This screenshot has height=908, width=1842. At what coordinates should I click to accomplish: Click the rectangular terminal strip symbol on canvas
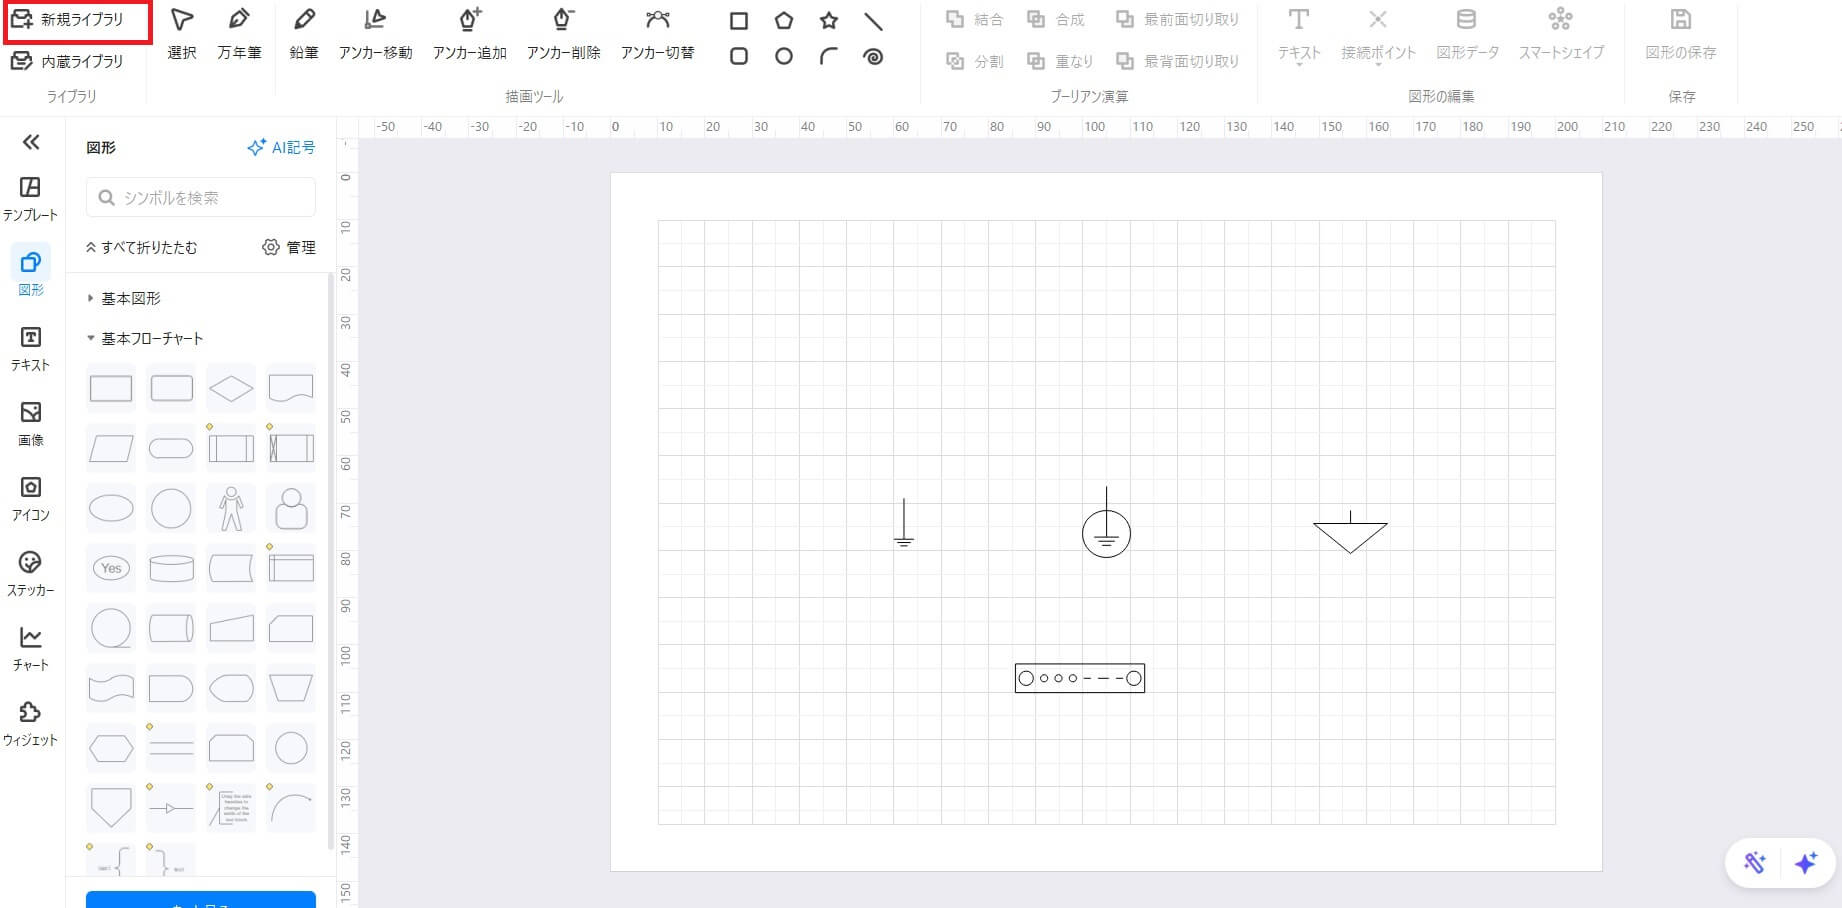[x=1080, y=678]
